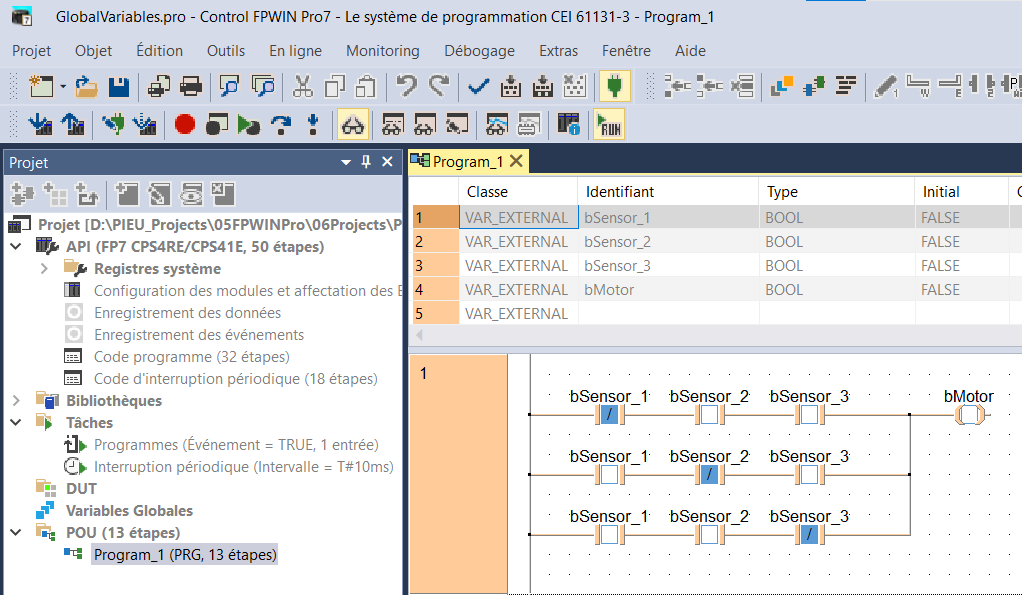Viewport: 1022px width, 595px height.
Task: Click the PLC information icon
Action: click(x=568, y=124)
